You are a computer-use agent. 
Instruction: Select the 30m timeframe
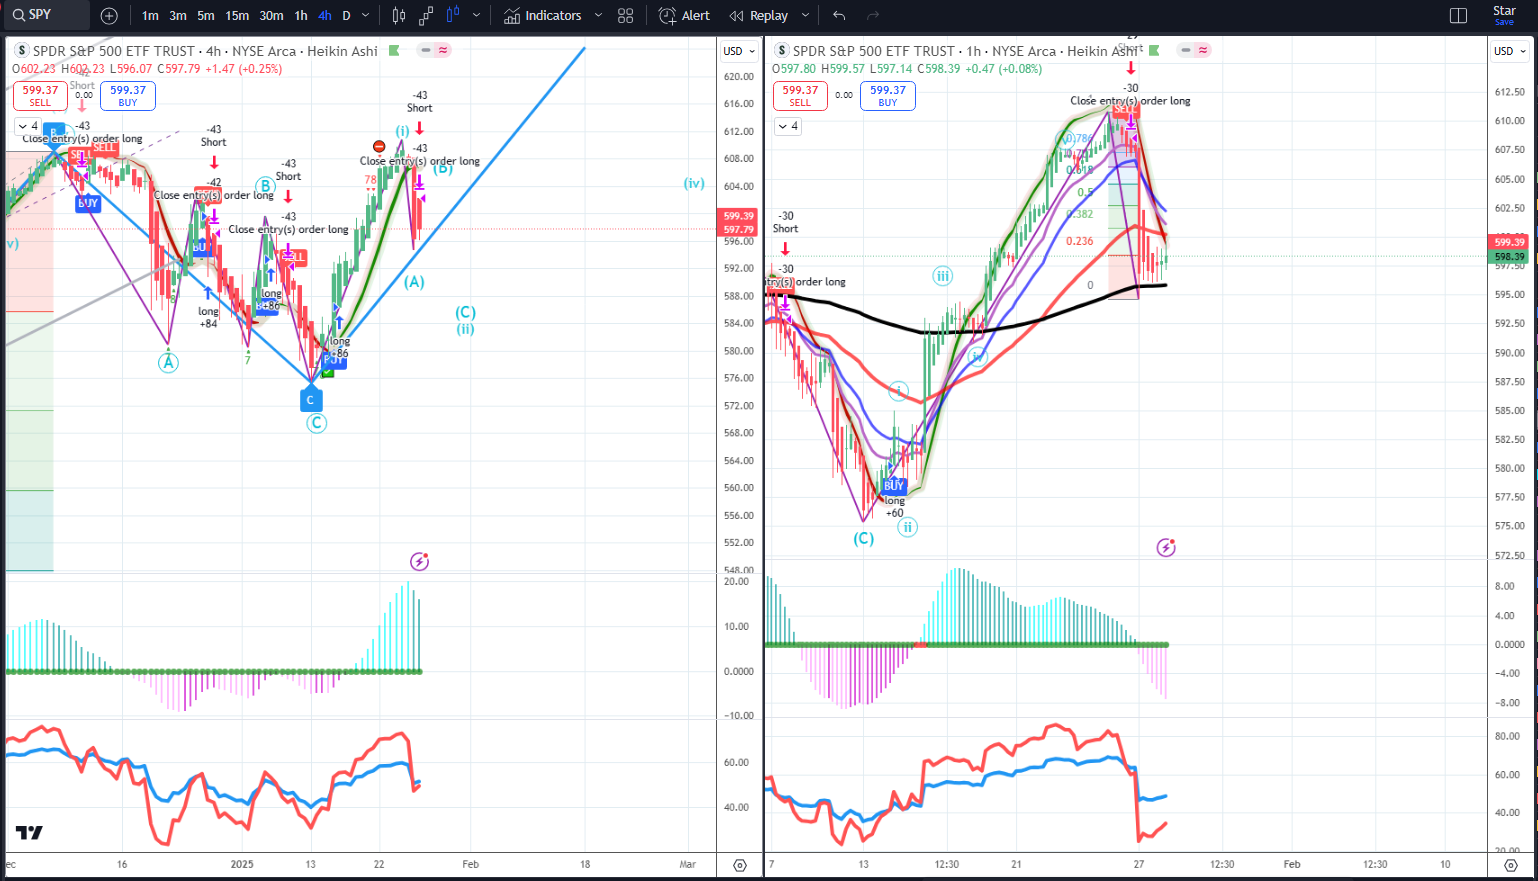click(x=271, y=15)
